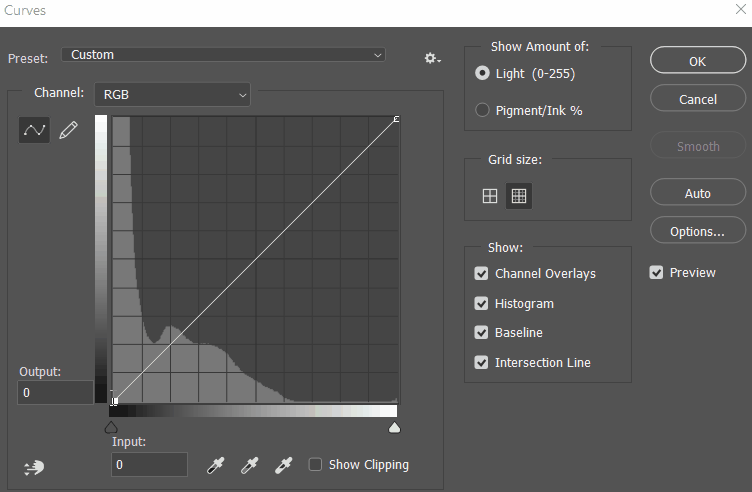
Task: Close the Curves dialog window
Action: (740, 9)
